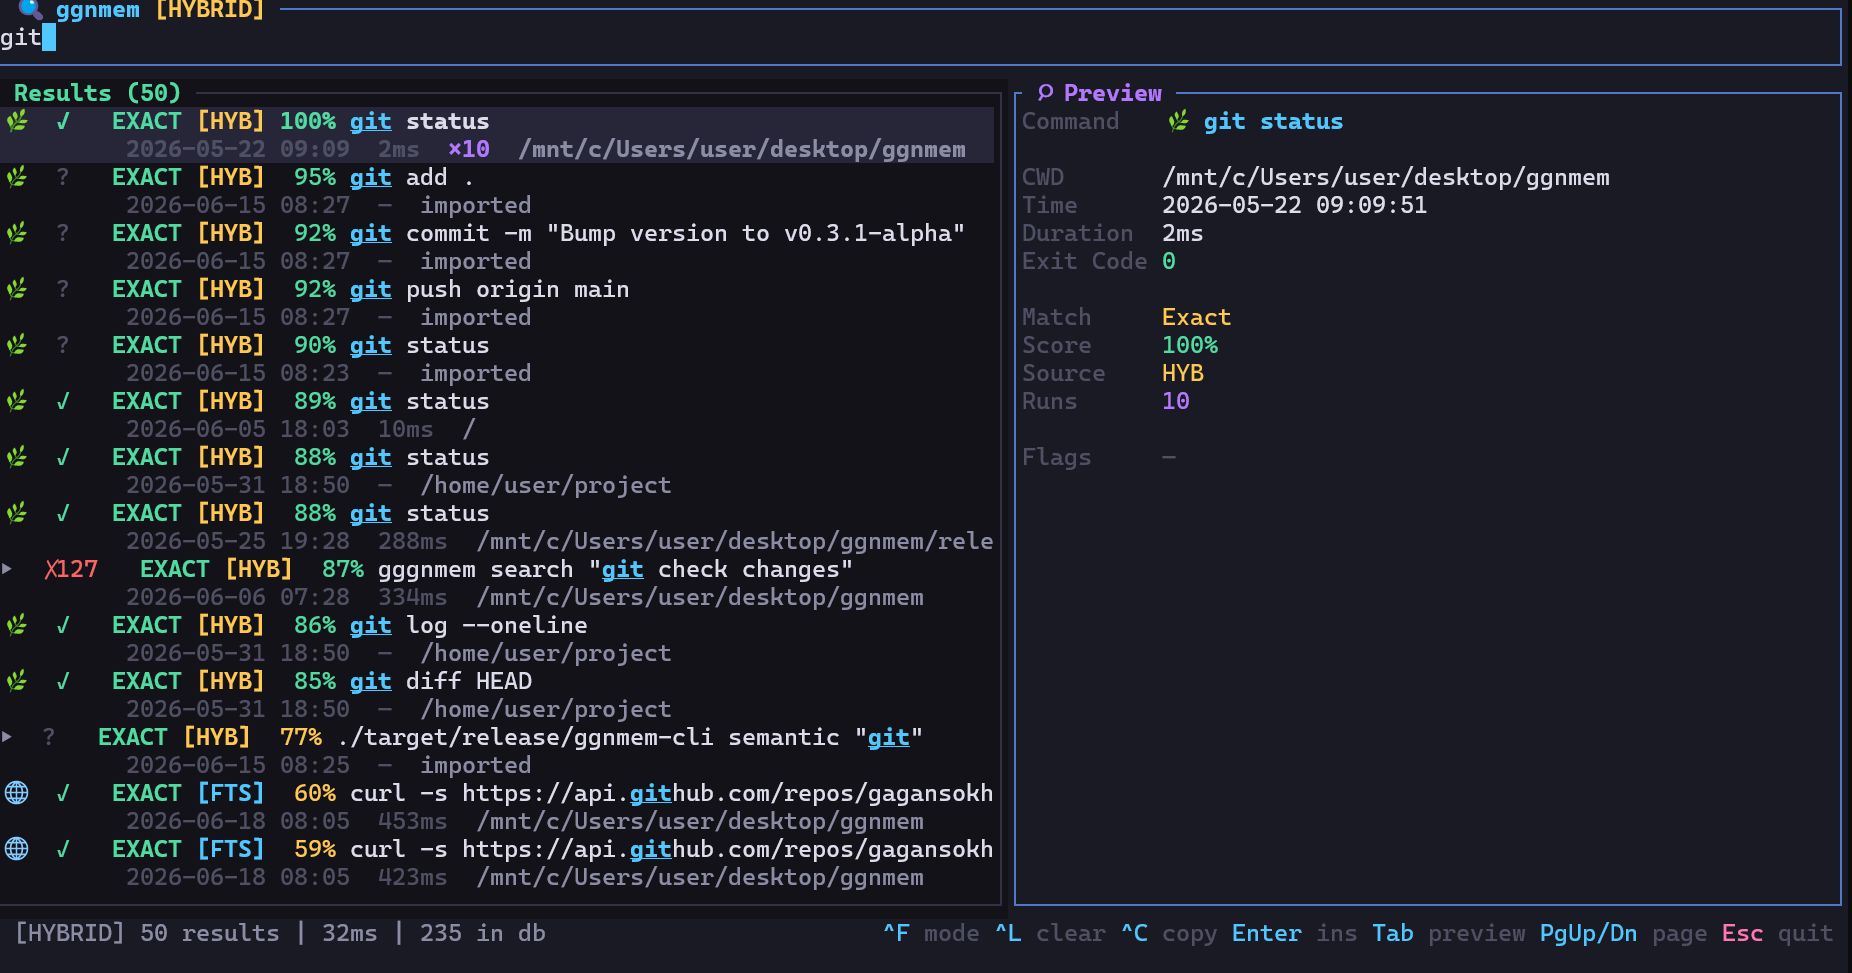Click the Esc quit shortcut hint

(1777, 933)
